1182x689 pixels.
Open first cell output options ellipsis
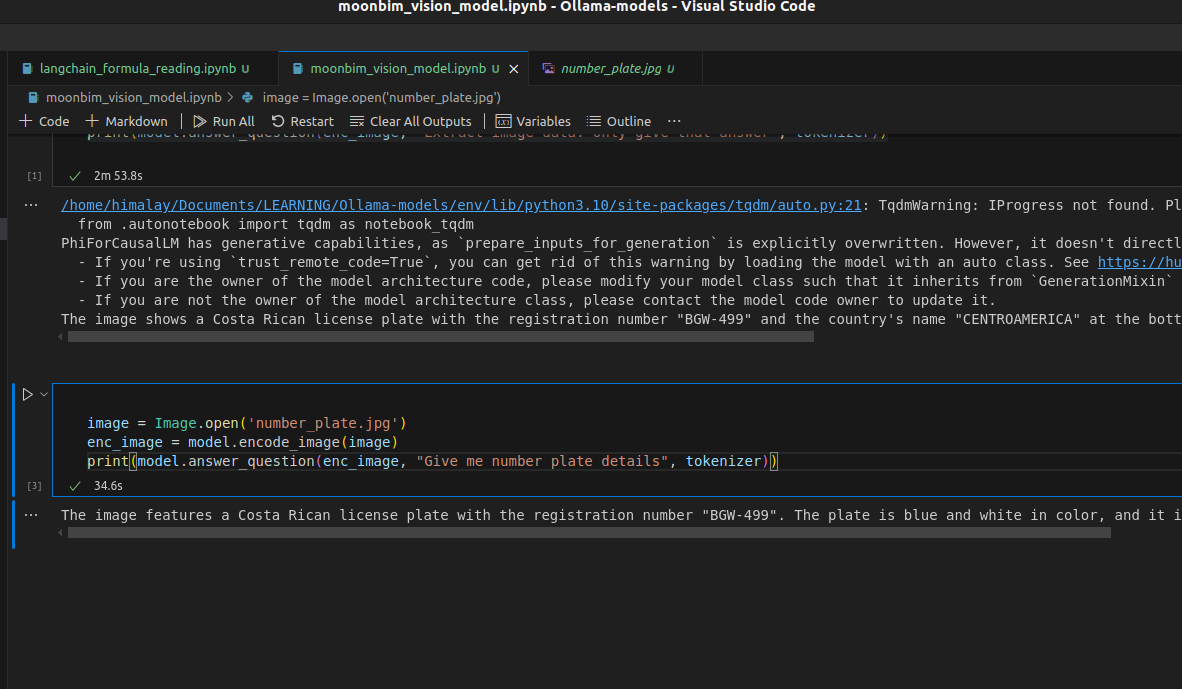click(31, 205)
